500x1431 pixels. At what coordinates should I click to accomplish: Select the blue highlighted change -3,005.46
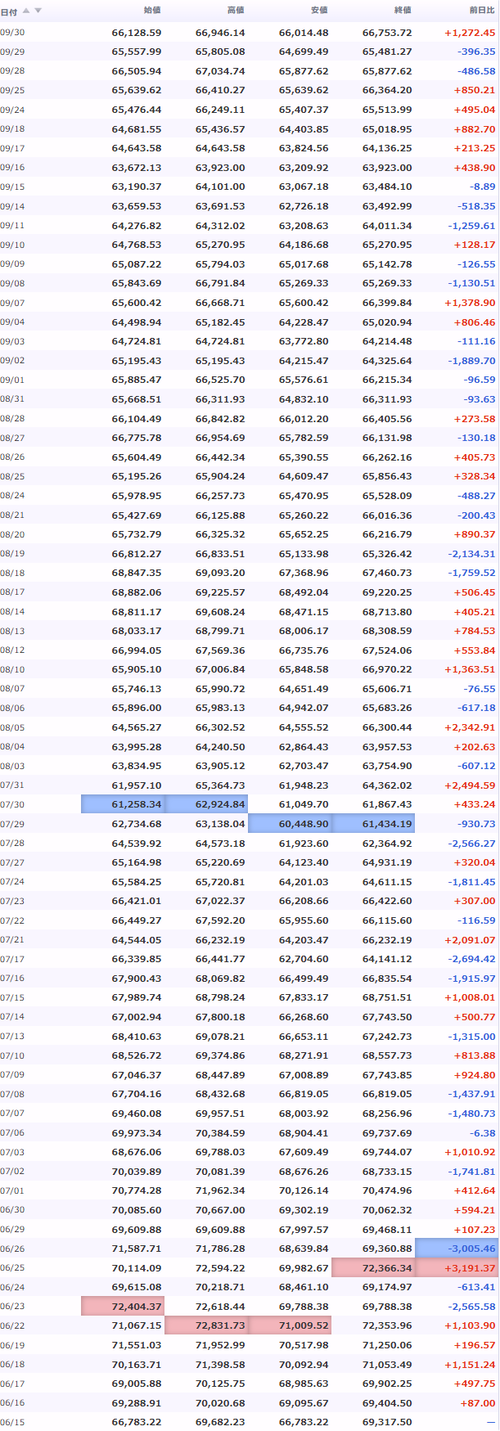tap(457, 1248)
